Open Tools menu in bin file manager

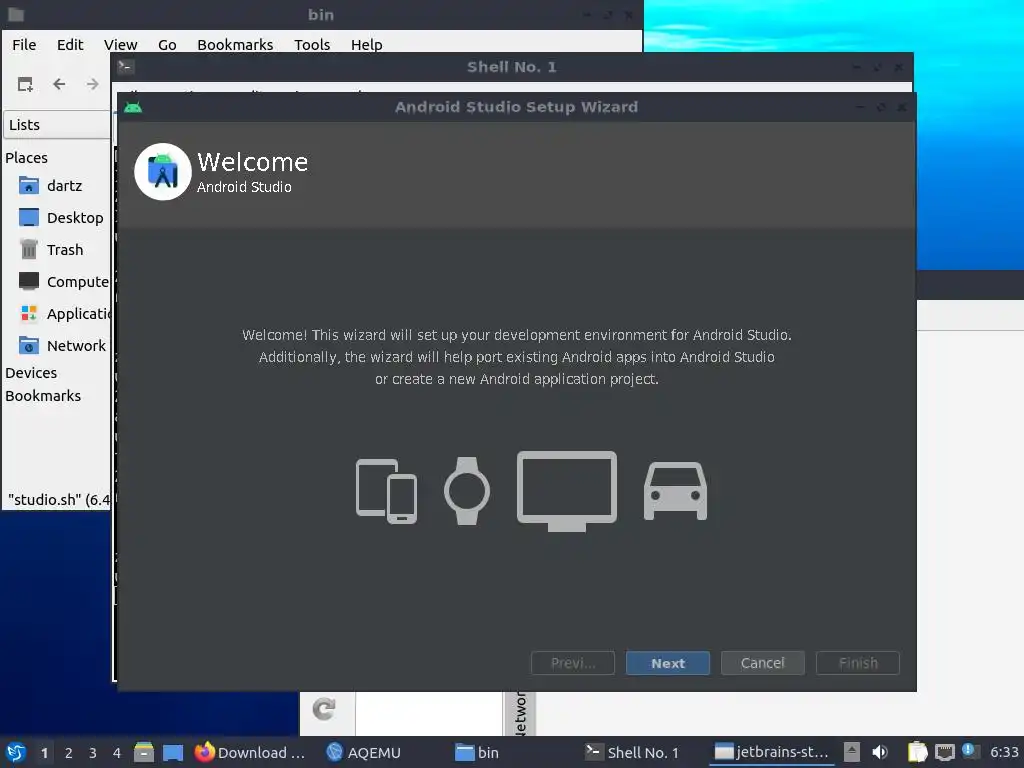pyautogui.click(x=312, y=44)
